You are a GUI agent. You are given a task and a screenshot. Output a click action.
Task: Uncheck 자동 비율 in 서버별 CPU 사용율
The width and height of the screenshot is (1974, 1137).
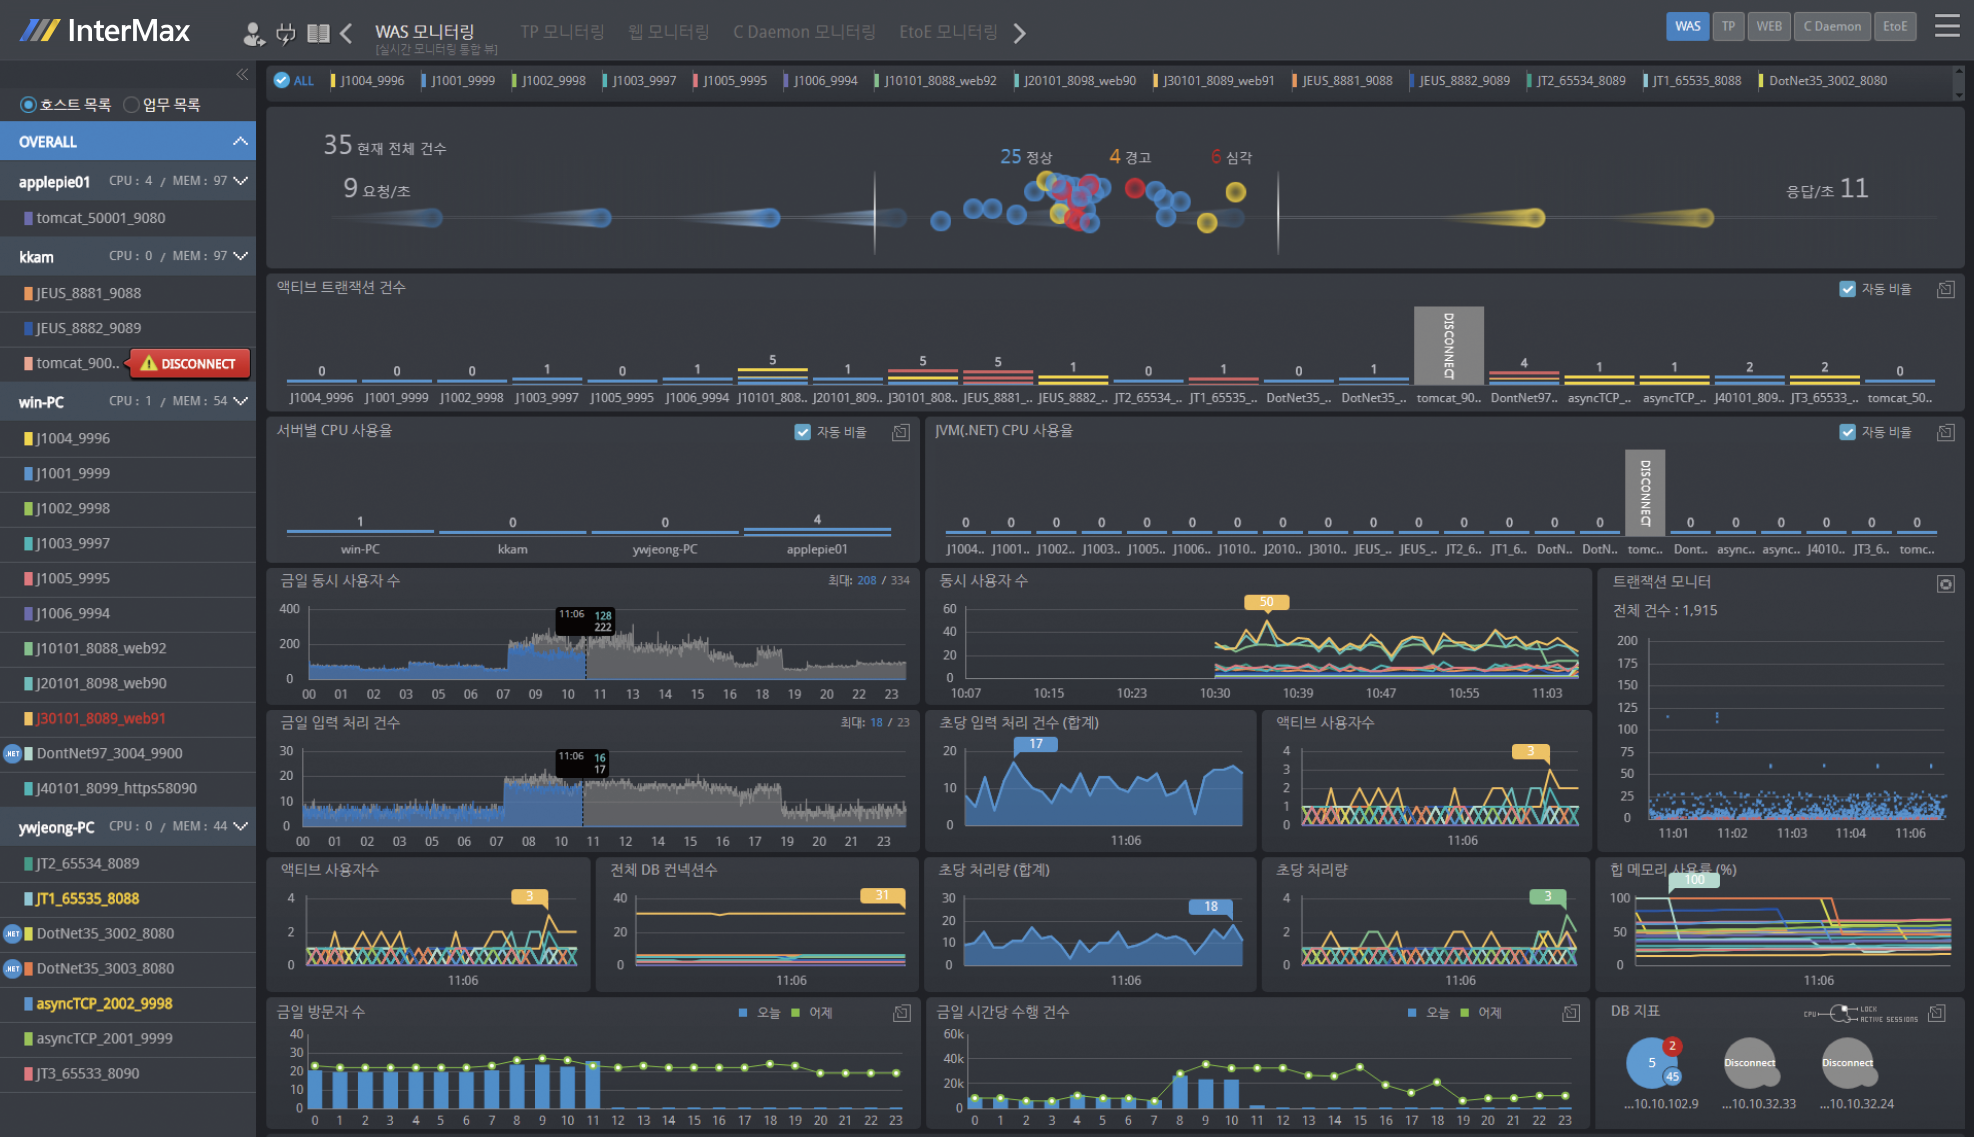[802, 432]
